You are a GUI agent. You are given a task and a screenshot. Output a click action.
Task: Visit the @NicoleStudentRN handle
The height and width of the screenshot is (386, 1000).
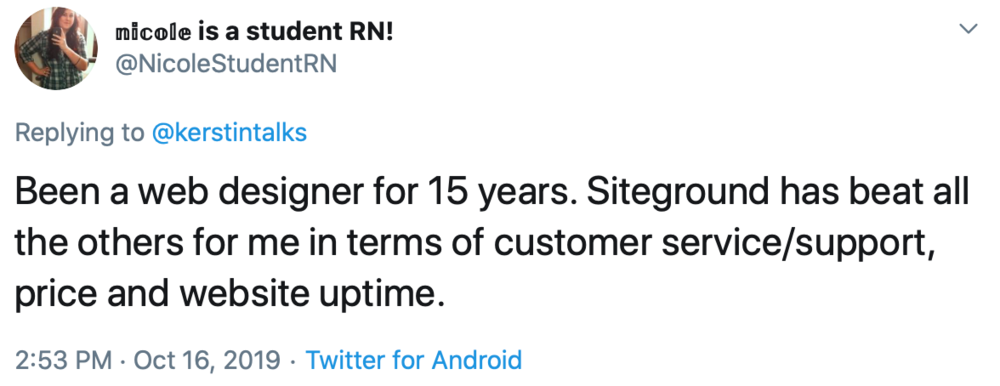(x=225, y=64)
